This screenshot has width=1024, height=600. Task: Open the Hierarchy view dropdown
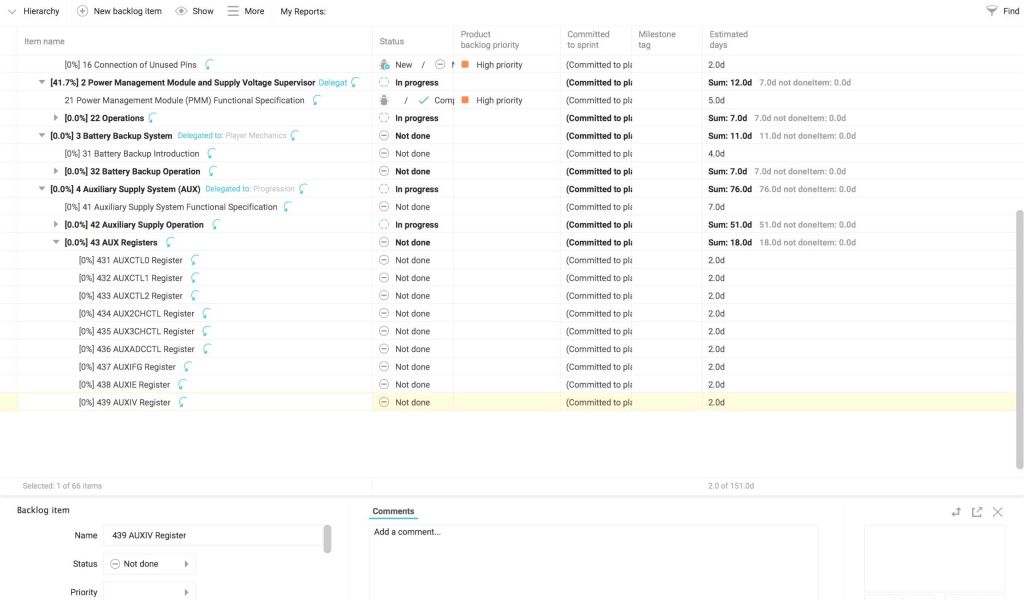(x=12, y=11)
